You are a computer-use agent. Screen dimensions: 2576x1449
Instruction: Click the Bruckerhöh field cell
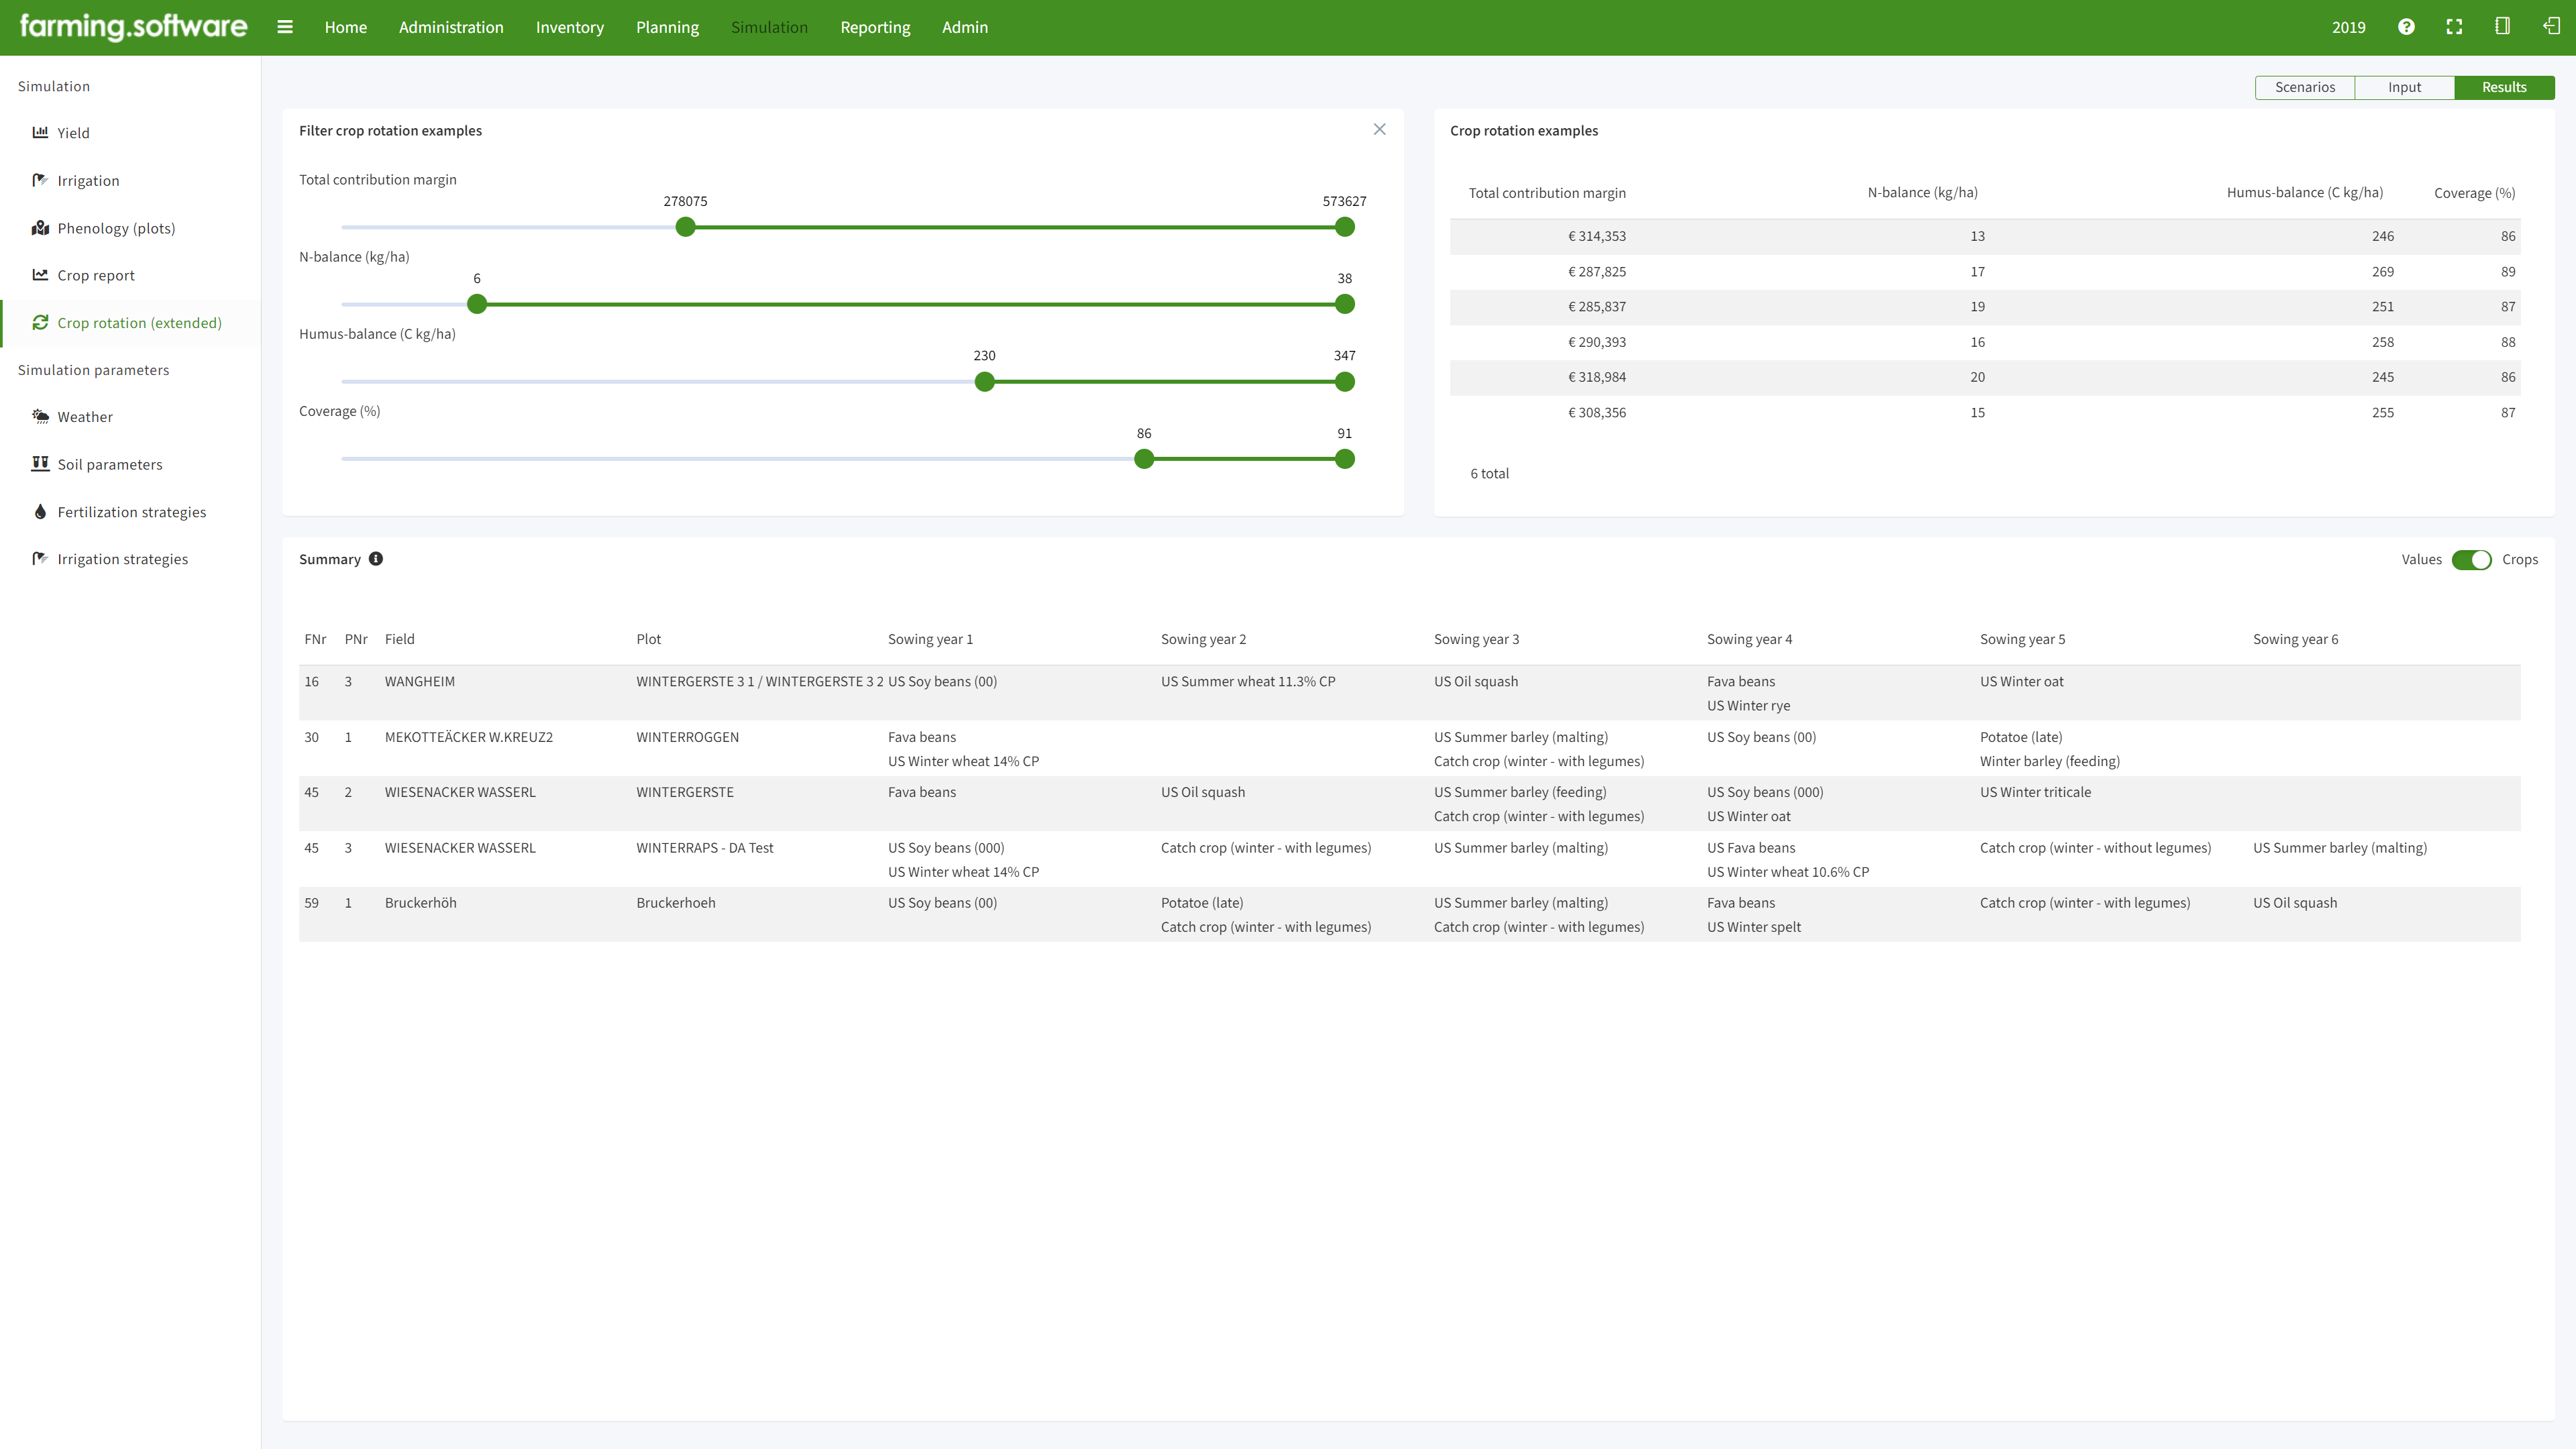(x=421, y=903)
